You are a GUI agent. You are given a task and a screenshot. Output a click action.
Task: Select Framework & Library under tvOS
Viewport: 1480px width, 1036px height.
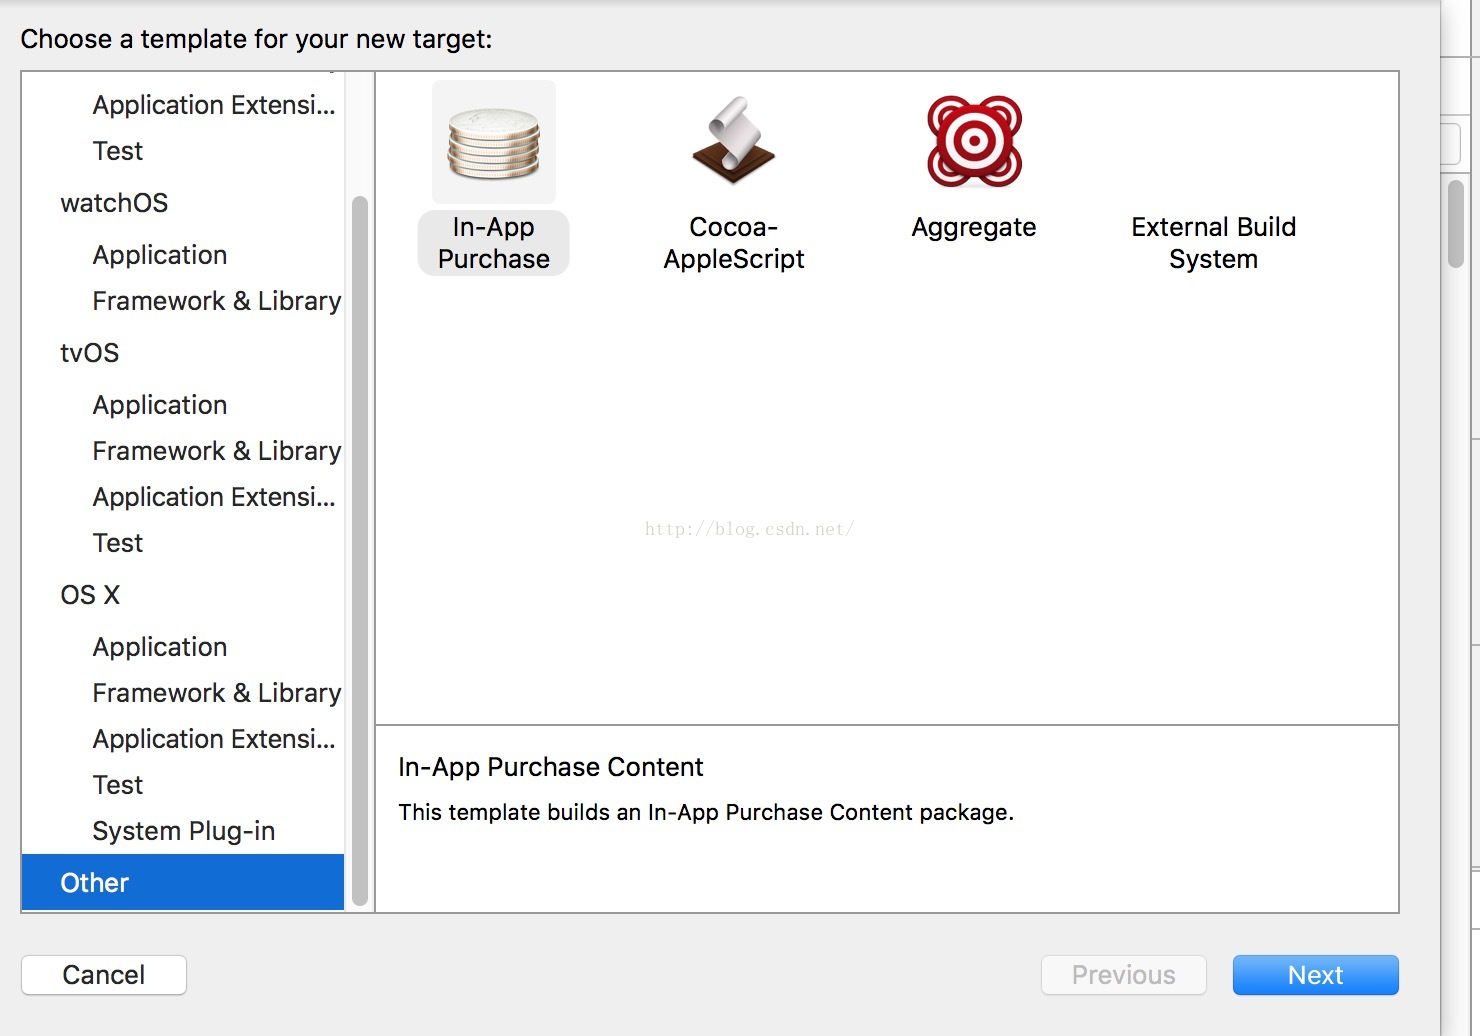(217, 451)
